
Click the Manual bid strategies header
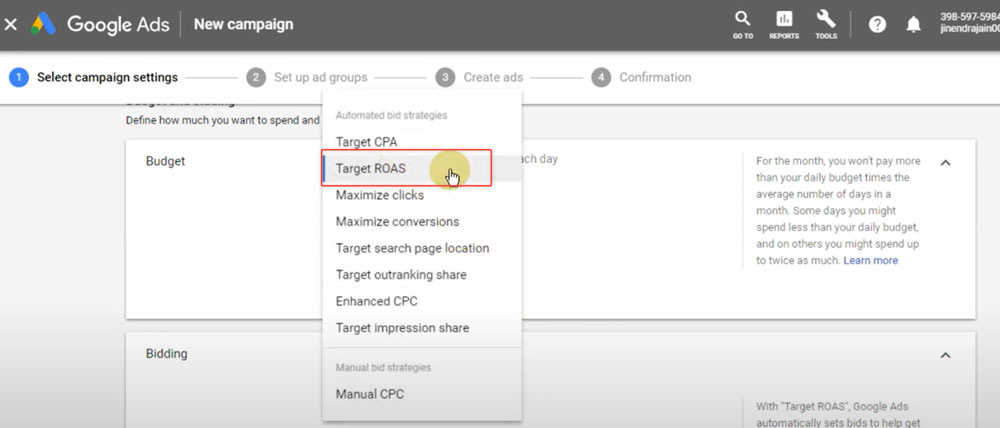pos(383,367)
